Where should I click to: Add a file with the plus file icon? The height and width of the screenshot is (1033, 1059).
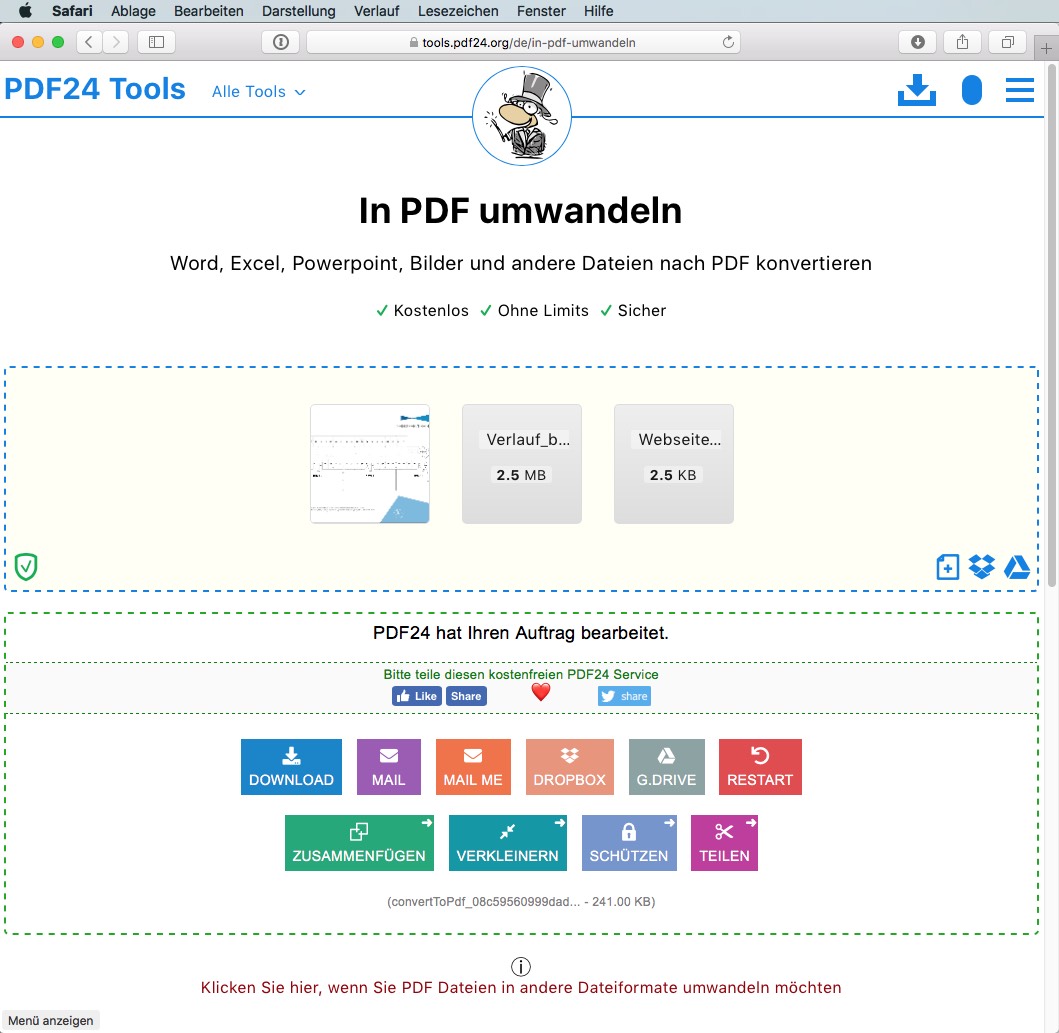[947, 567]
